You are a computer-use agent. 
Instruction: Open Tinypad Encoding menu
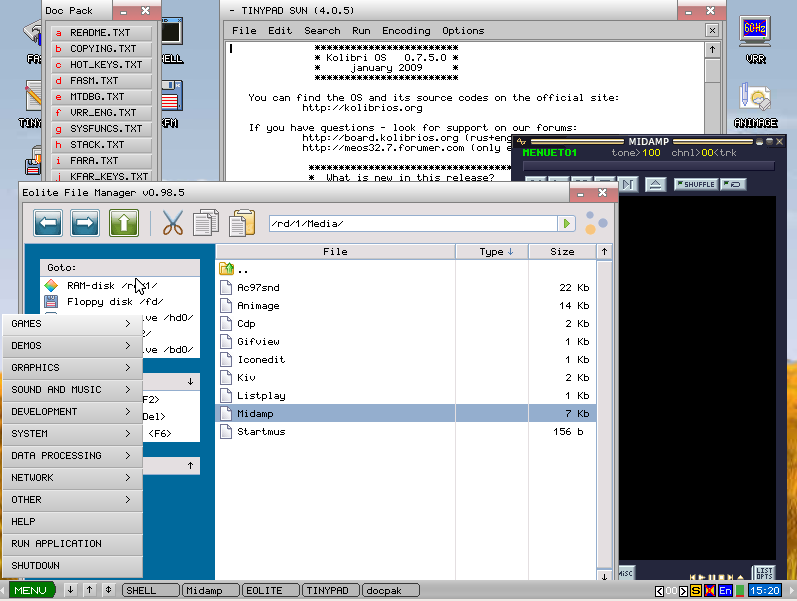[x=406, y=31]
